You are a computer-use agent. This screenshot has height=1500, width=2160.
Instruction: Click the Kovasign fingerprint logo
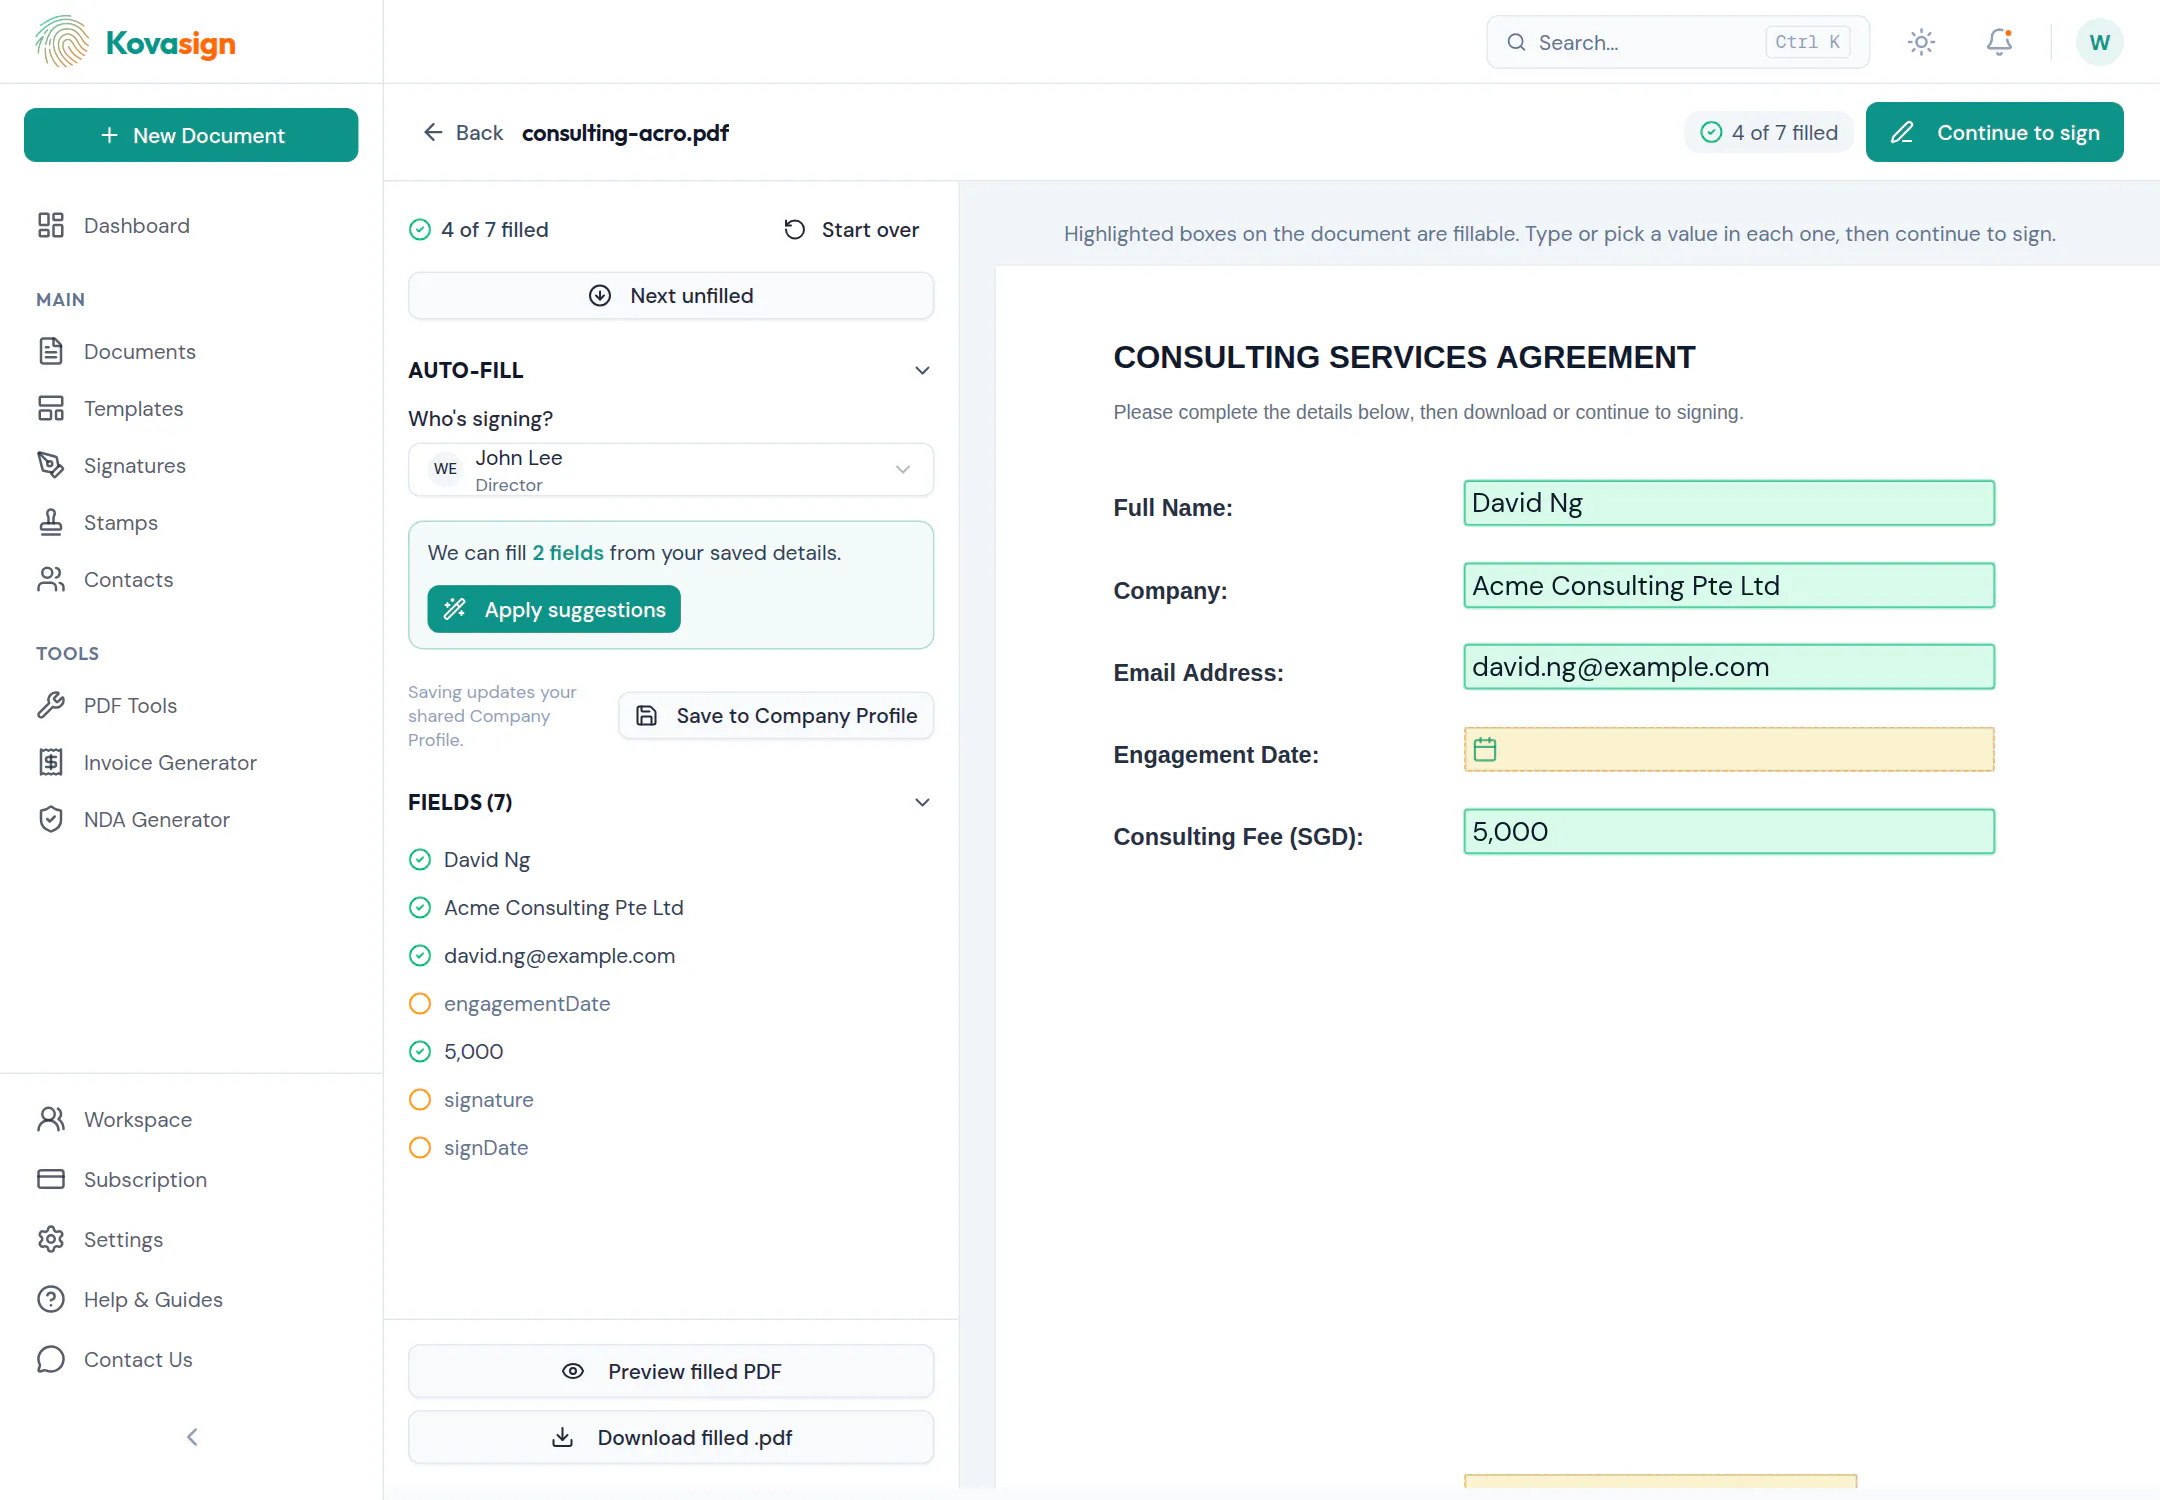click(x=62, y=42)
